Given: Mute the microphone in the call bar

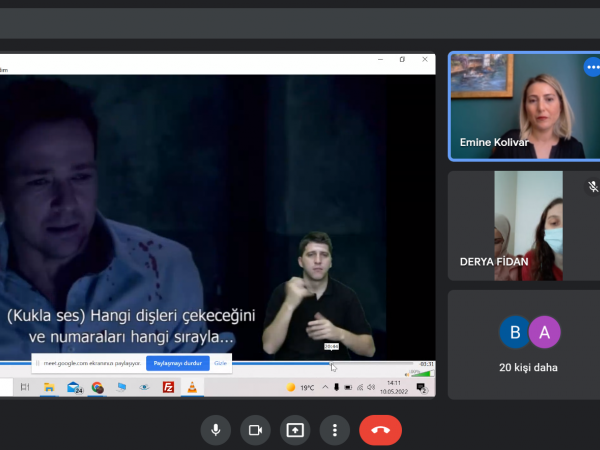Looking at the screenshot, I should click(216, 430).
